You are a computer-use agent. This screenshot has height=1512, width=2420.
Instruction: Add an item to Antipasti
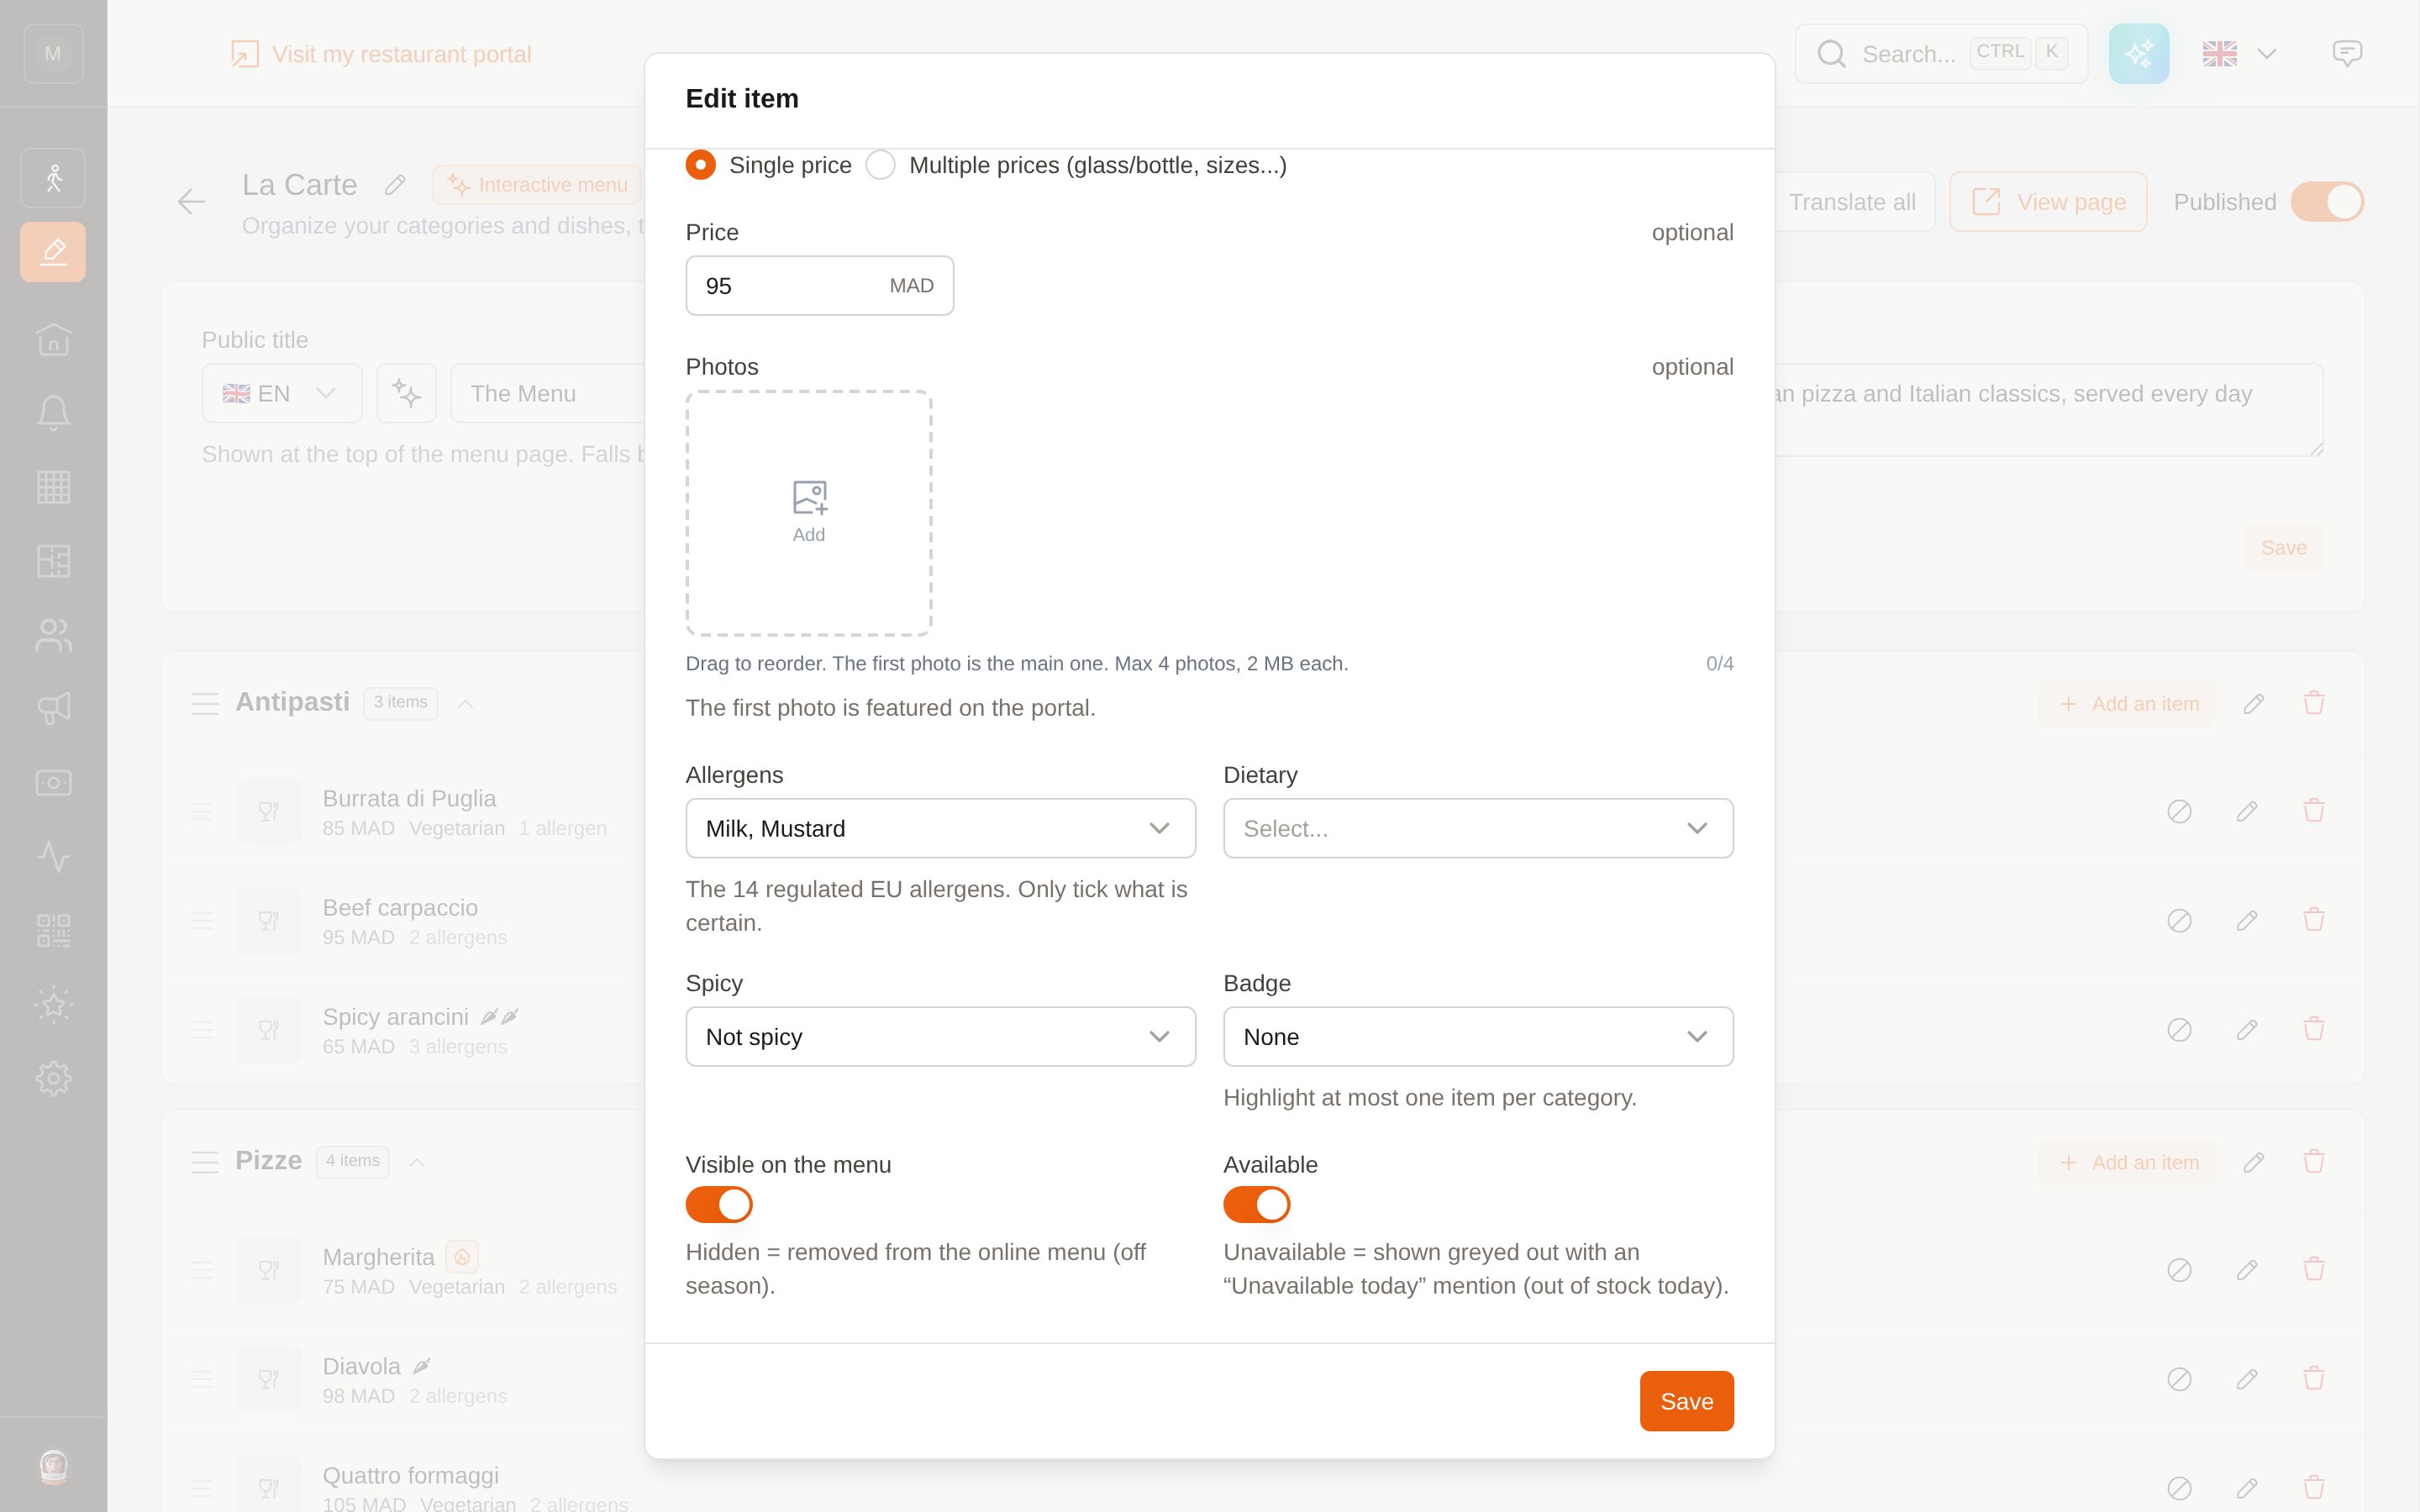pyautogui.click(x=2128, y=703)
